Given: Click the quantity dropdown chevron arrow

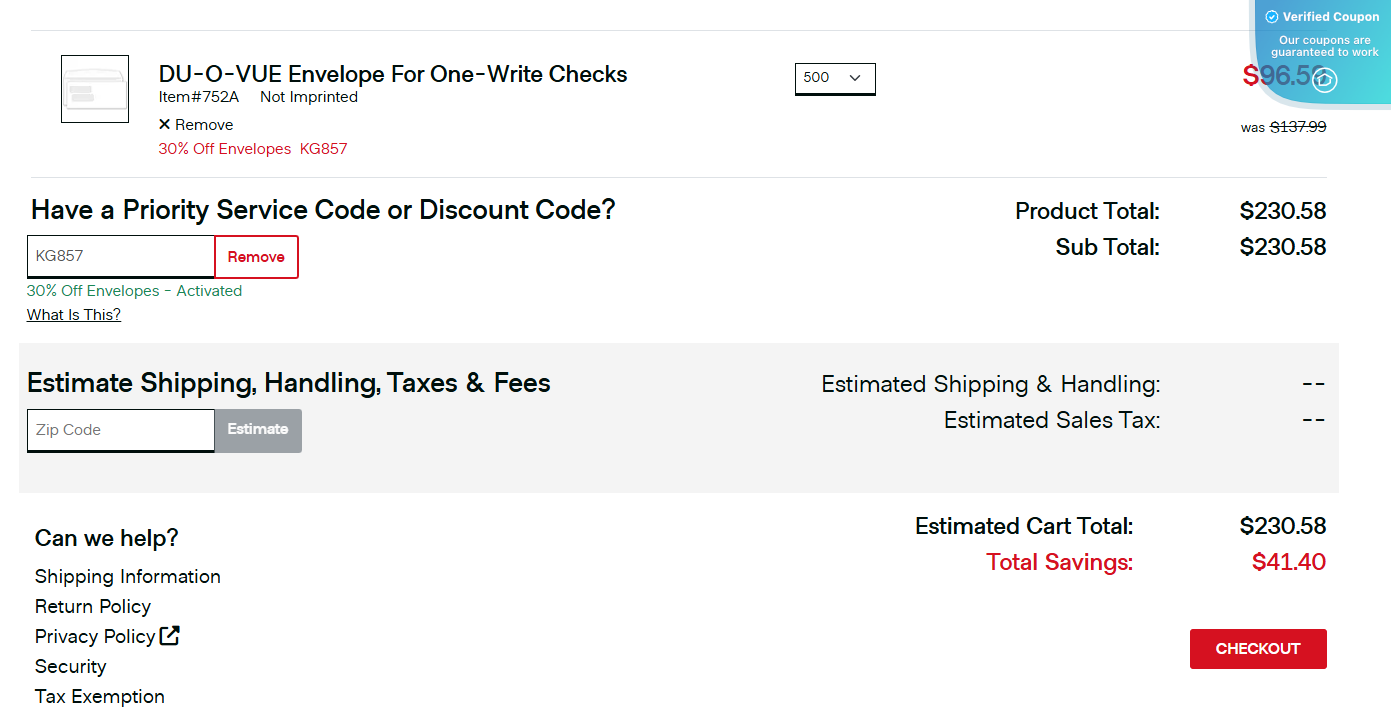Looking at the screenshot, I should (856, 78).
